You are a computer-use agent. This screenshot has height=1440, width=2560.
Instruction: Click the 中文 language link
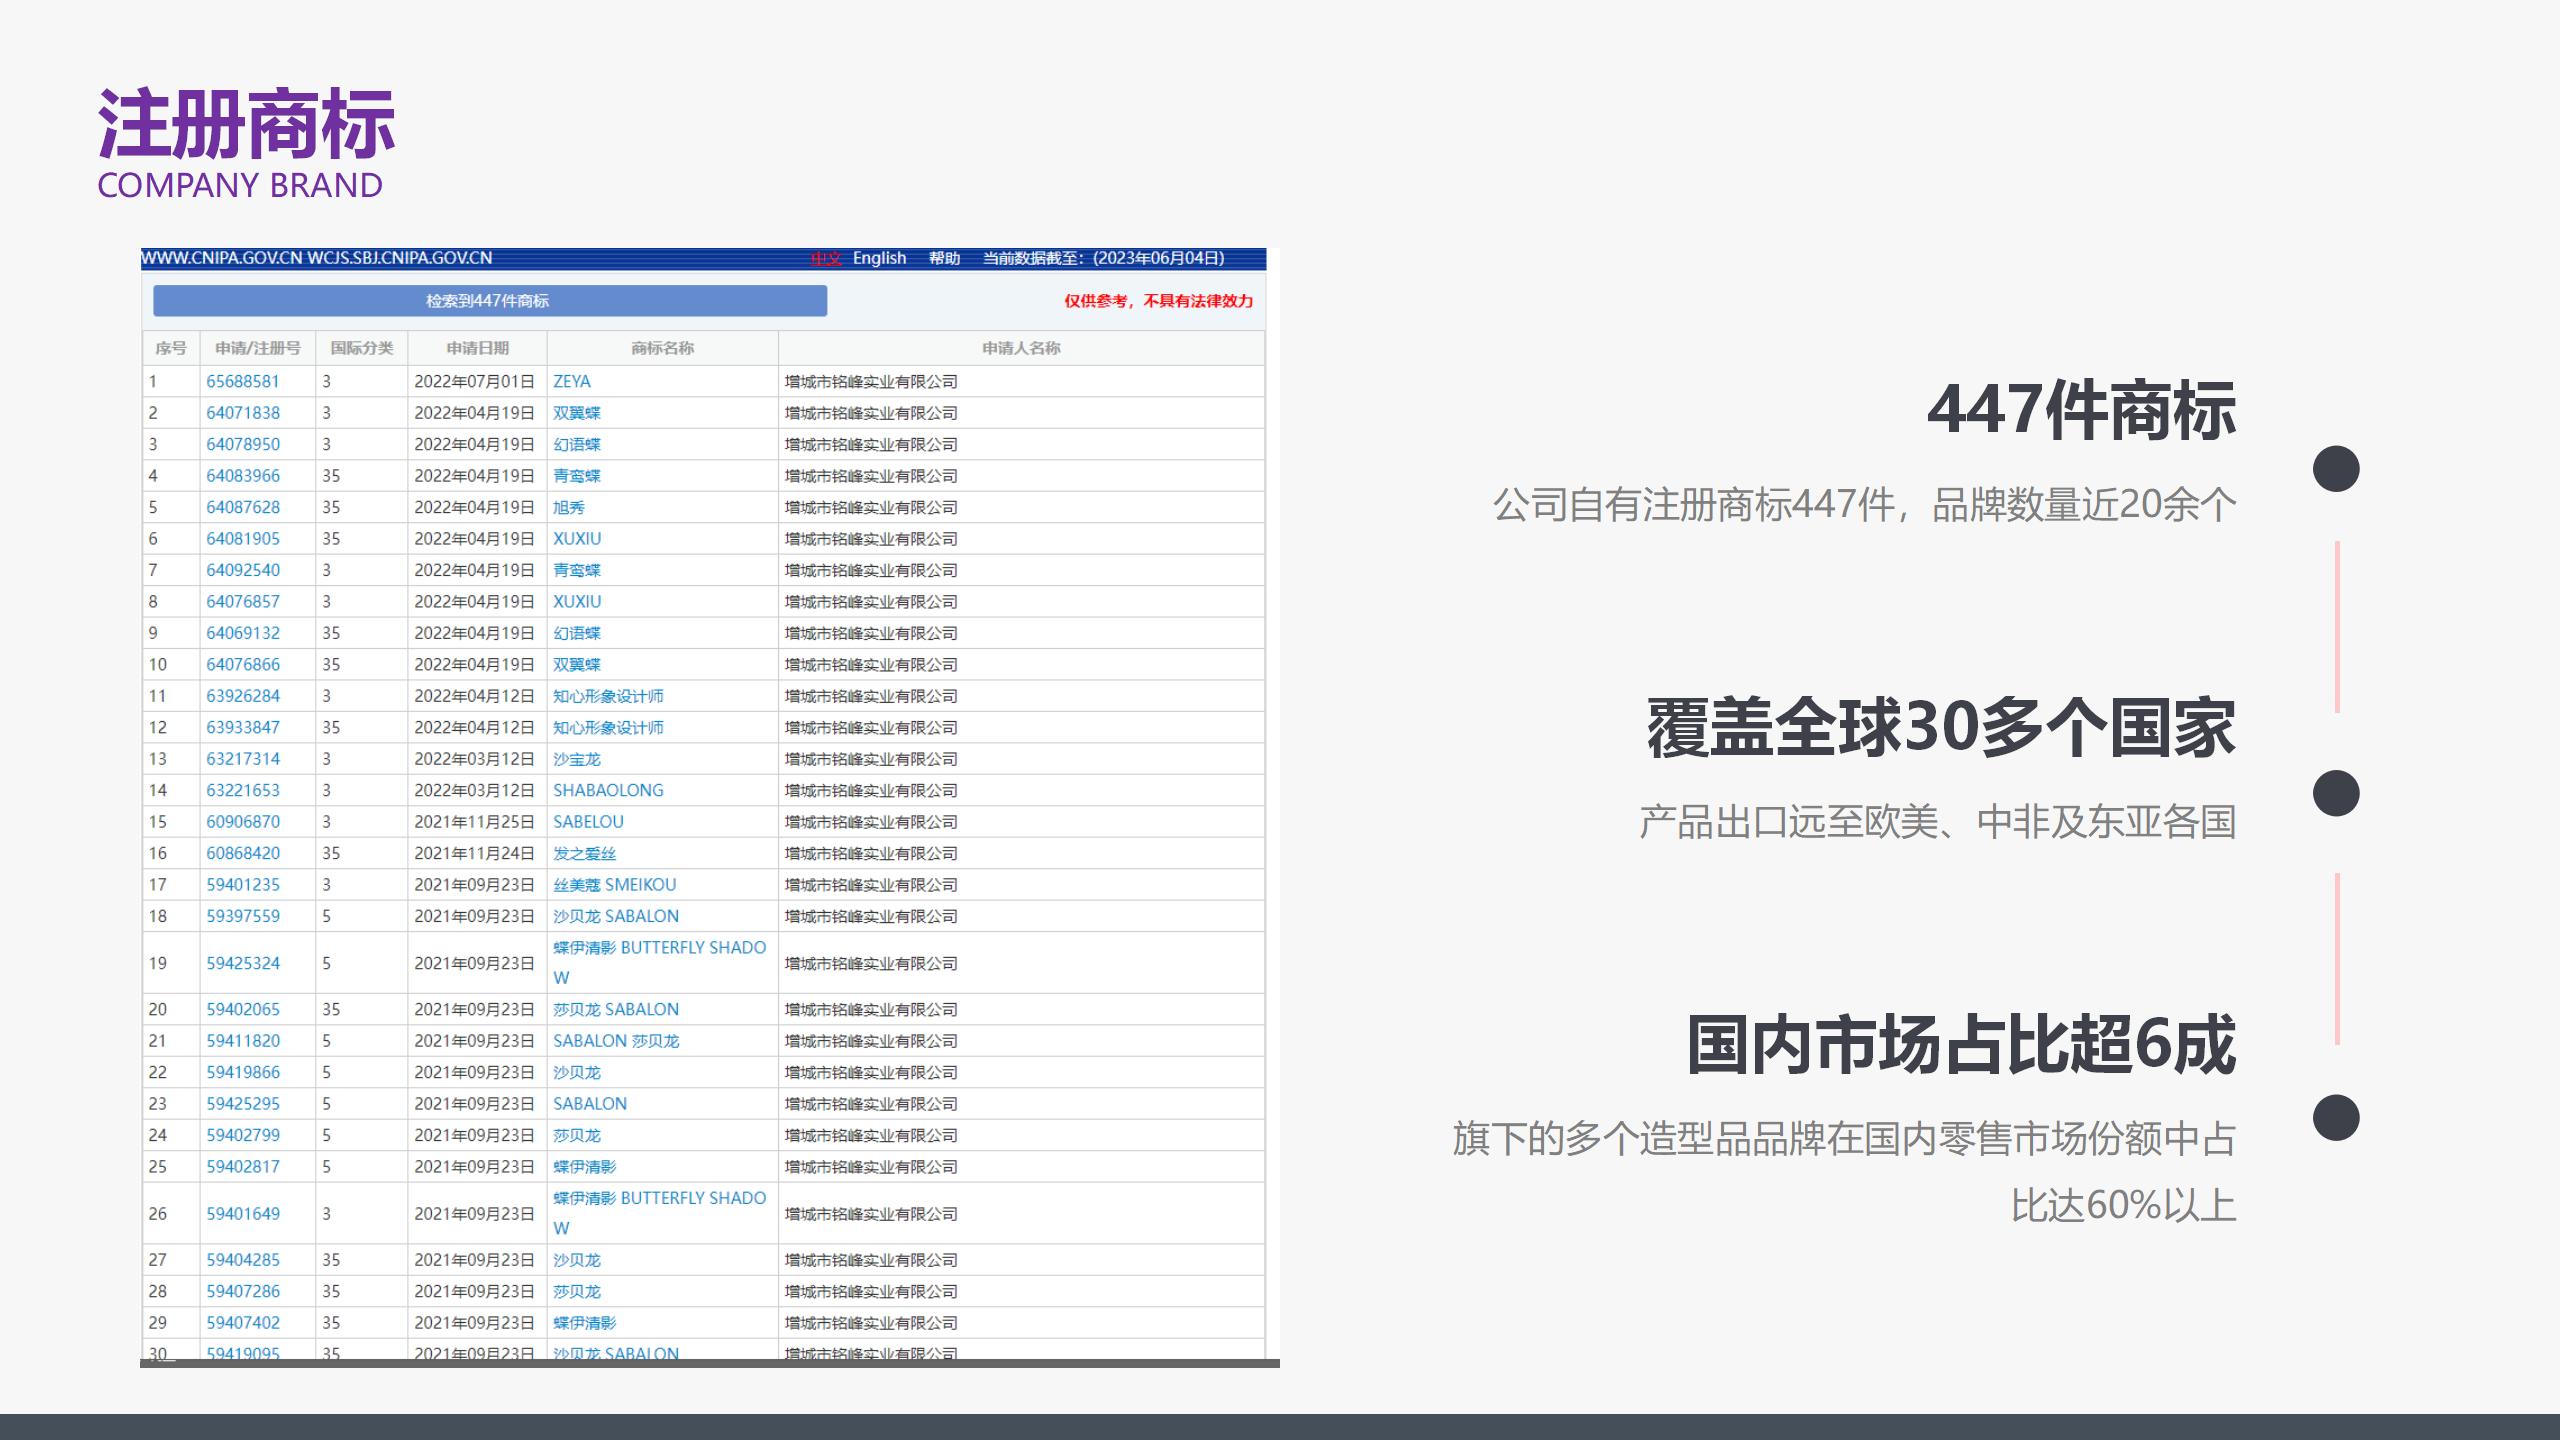[826, 258]
